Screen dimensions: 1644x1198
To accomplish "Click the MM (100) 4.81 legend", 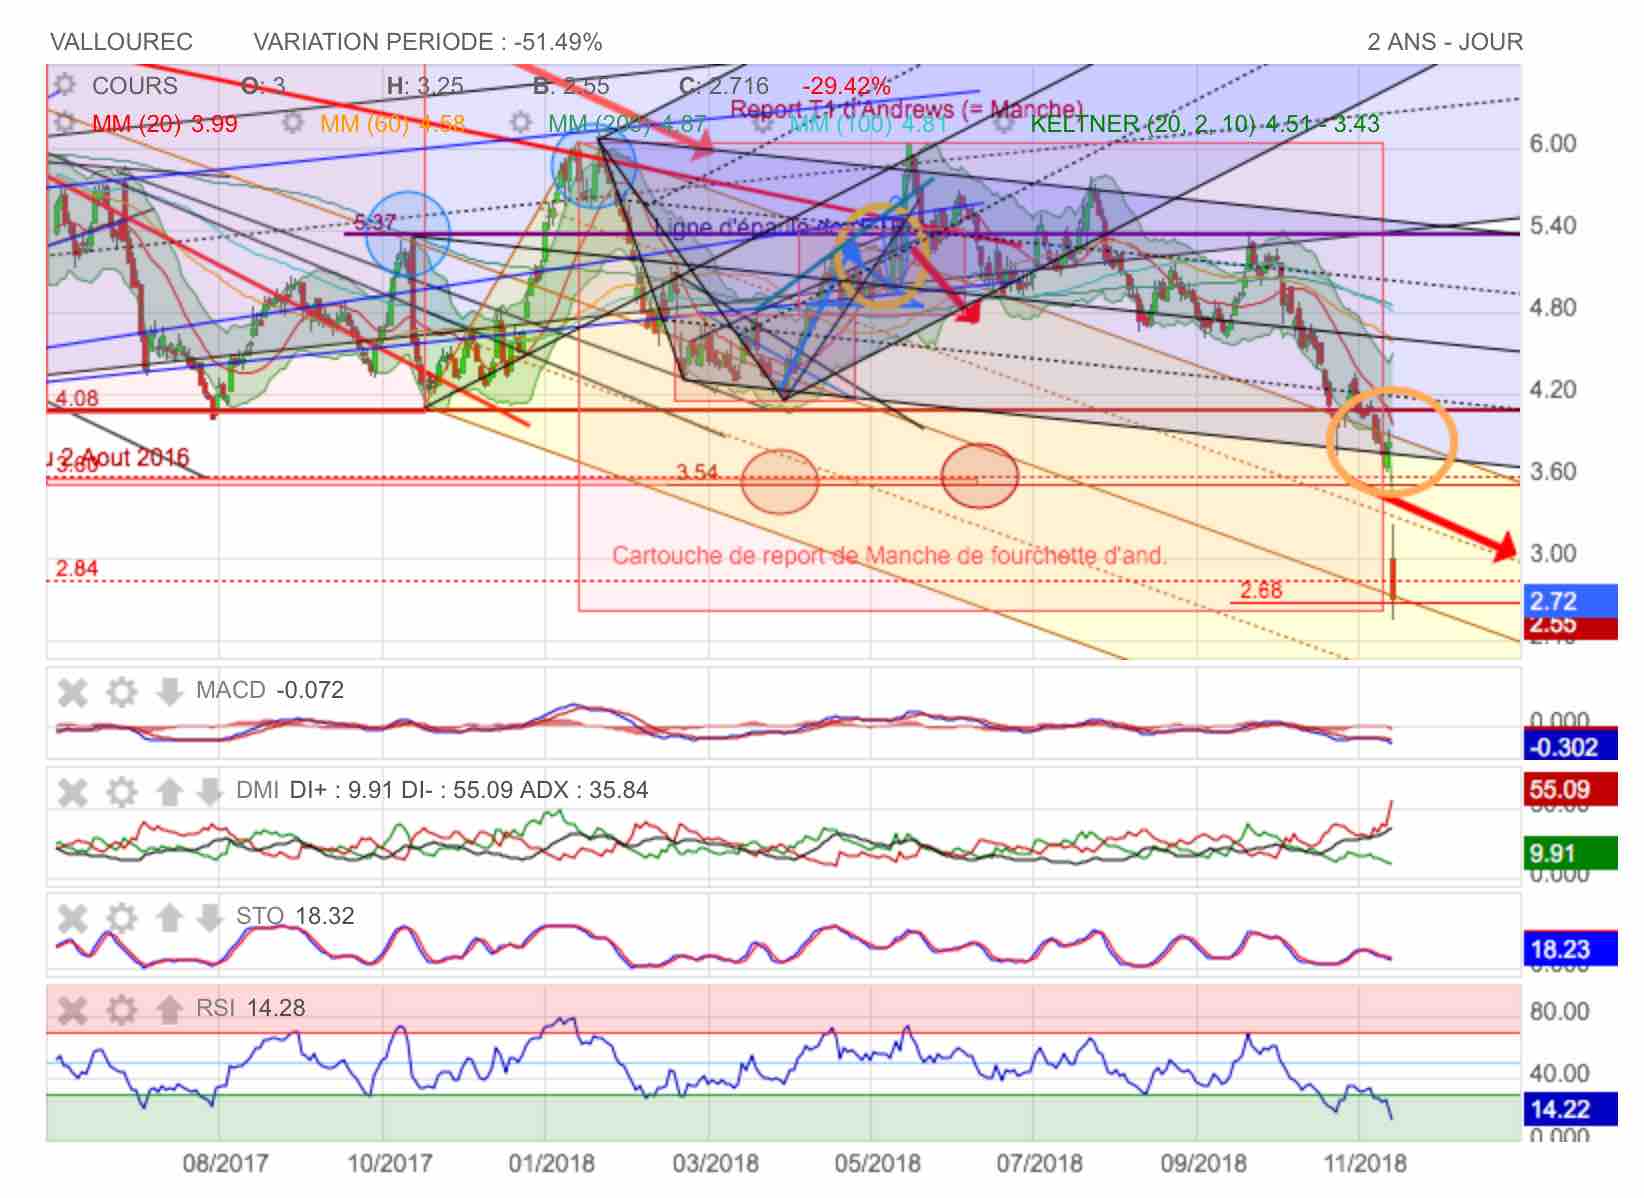I will click(868, 124).
